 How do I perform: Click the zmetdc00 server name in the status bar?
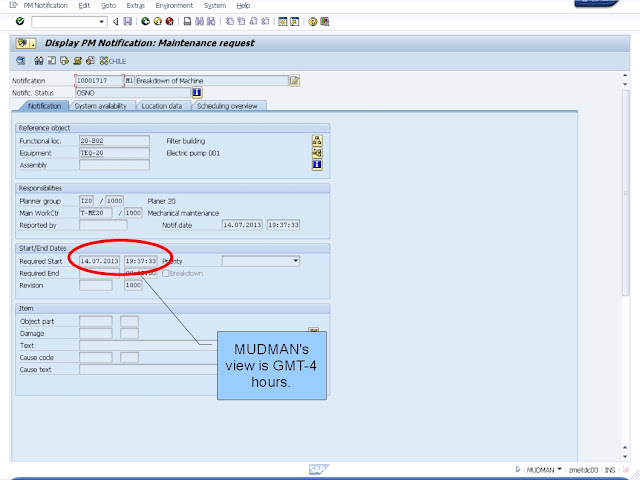583,470
